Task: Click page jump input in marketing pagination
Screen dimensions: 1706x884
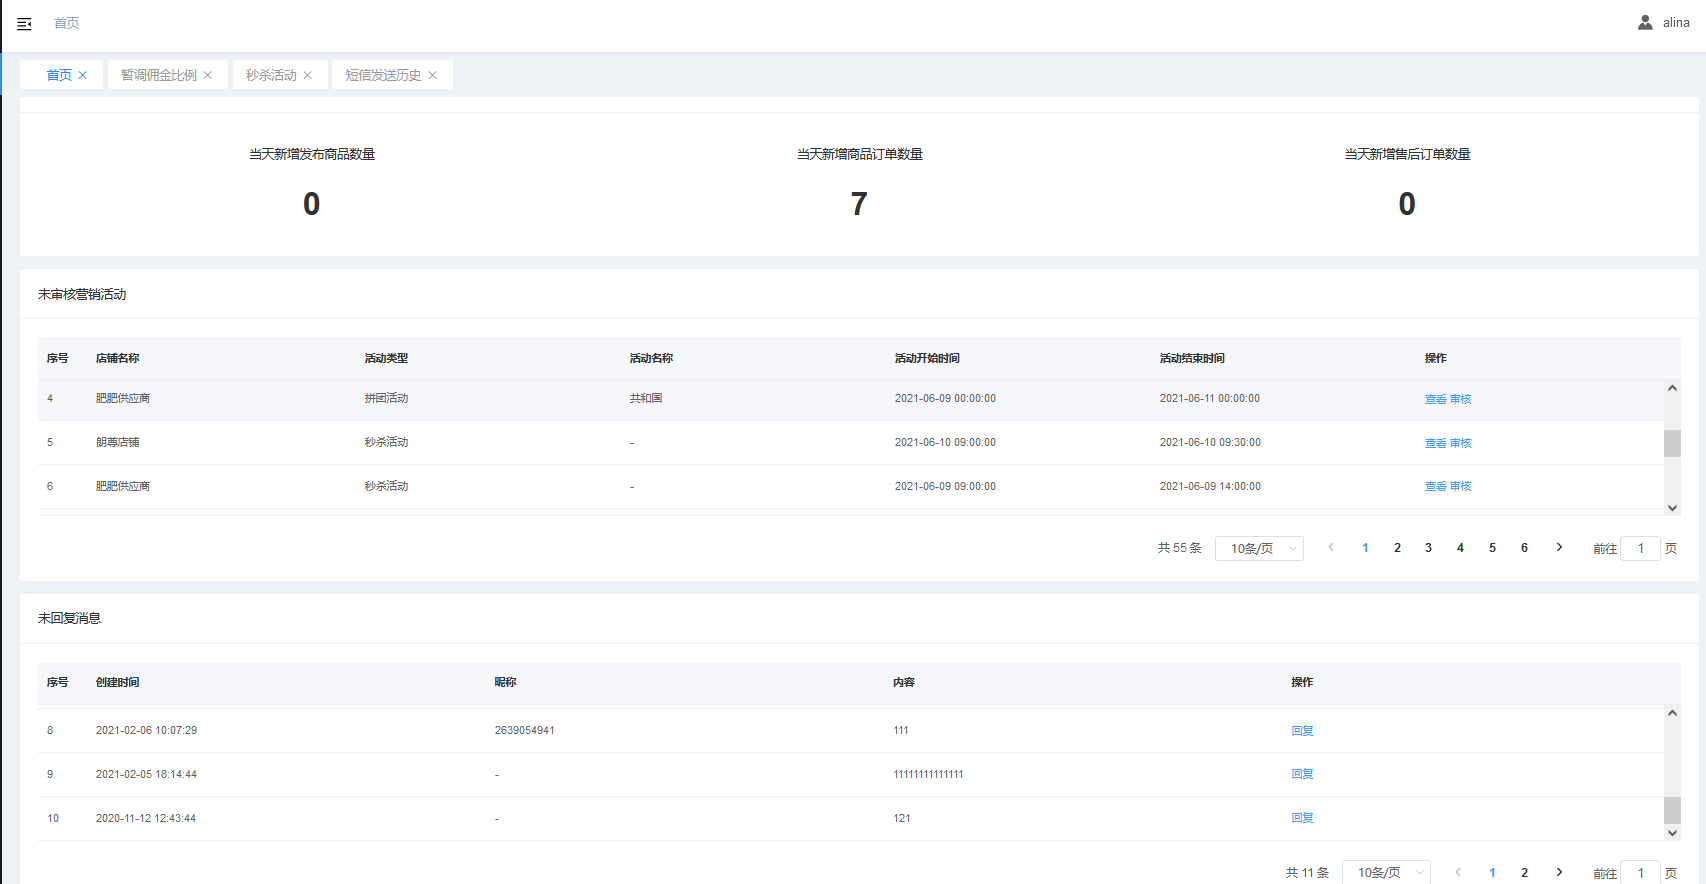Action: pyautogui.click(x=1640, y=548)
